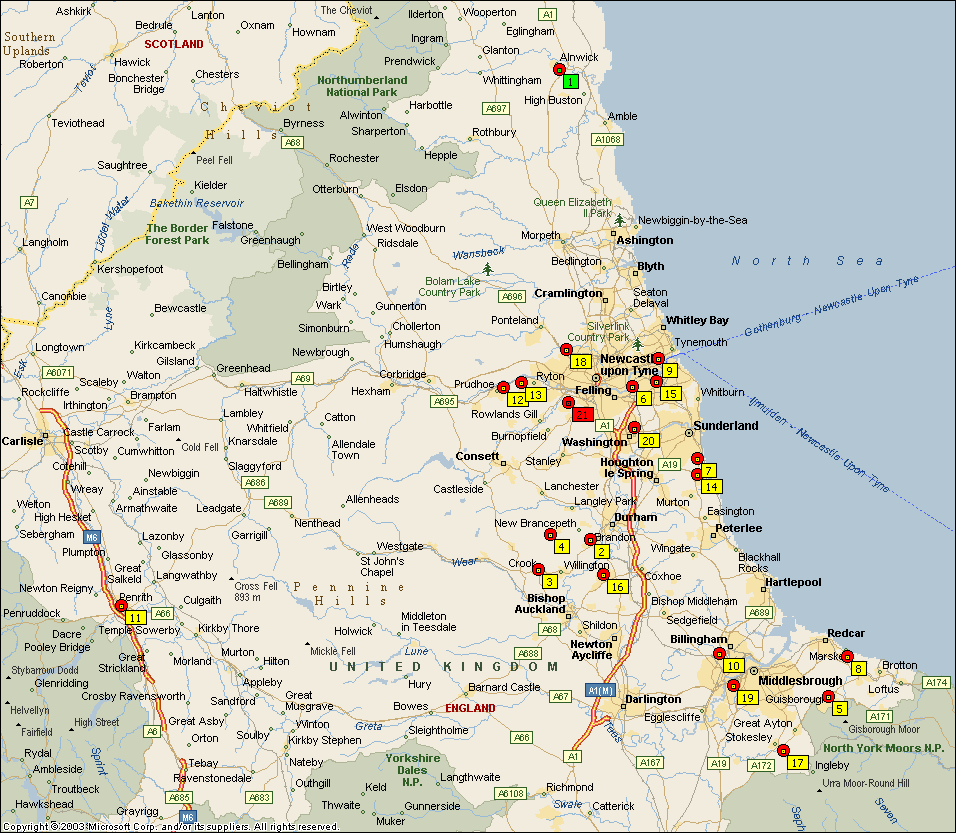Click marker 20 near Washington

648,440
